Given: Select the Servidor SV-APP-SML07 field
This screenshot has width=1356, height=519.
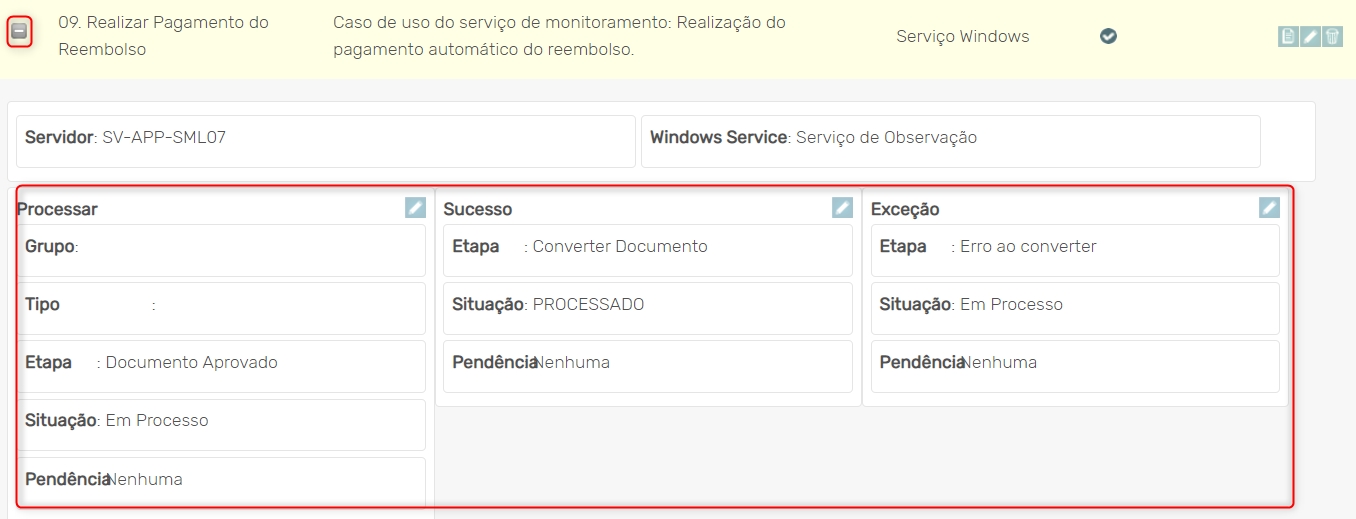Looking at the screenshot, I should [325, 141].
